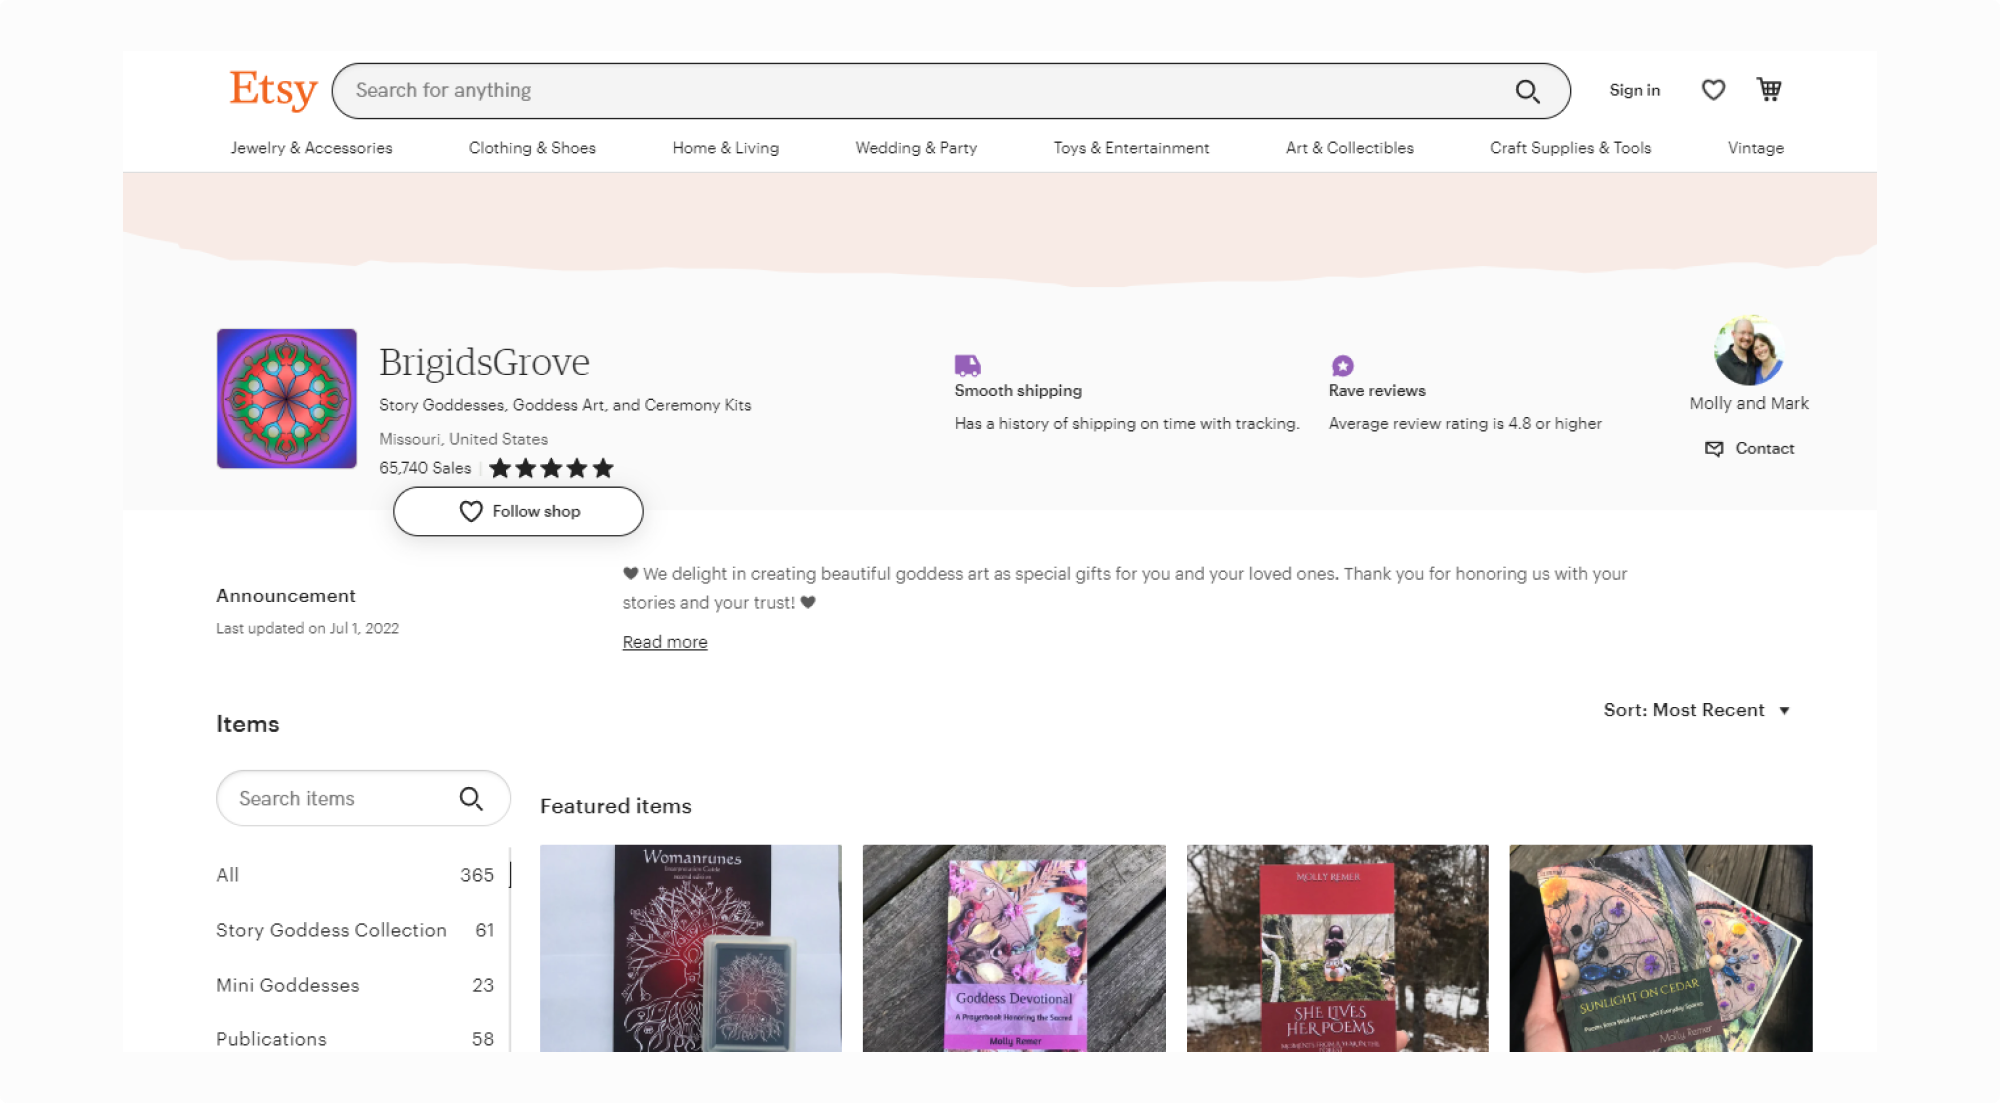The image size is (2000, 1103).
Task: Open She Lives Her Poems featured item
Action: [1337, 948]
